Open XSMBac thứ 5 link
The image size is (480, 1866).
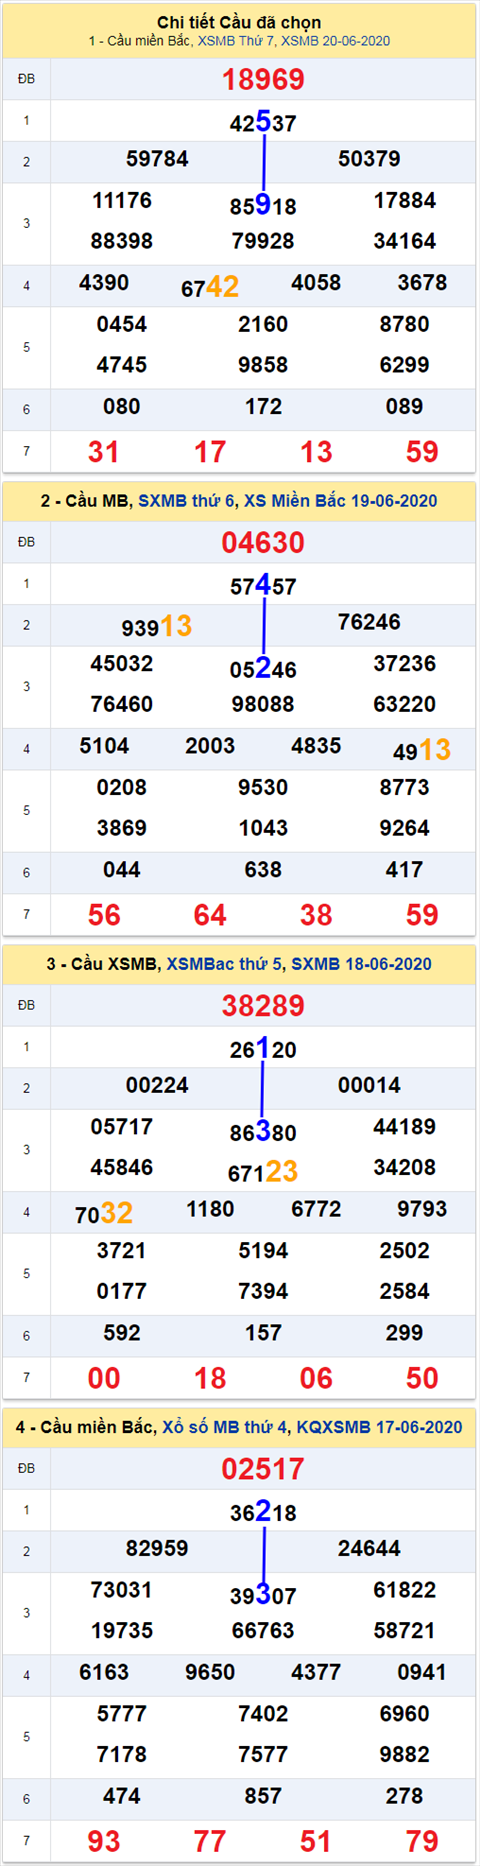coord(224,964)
